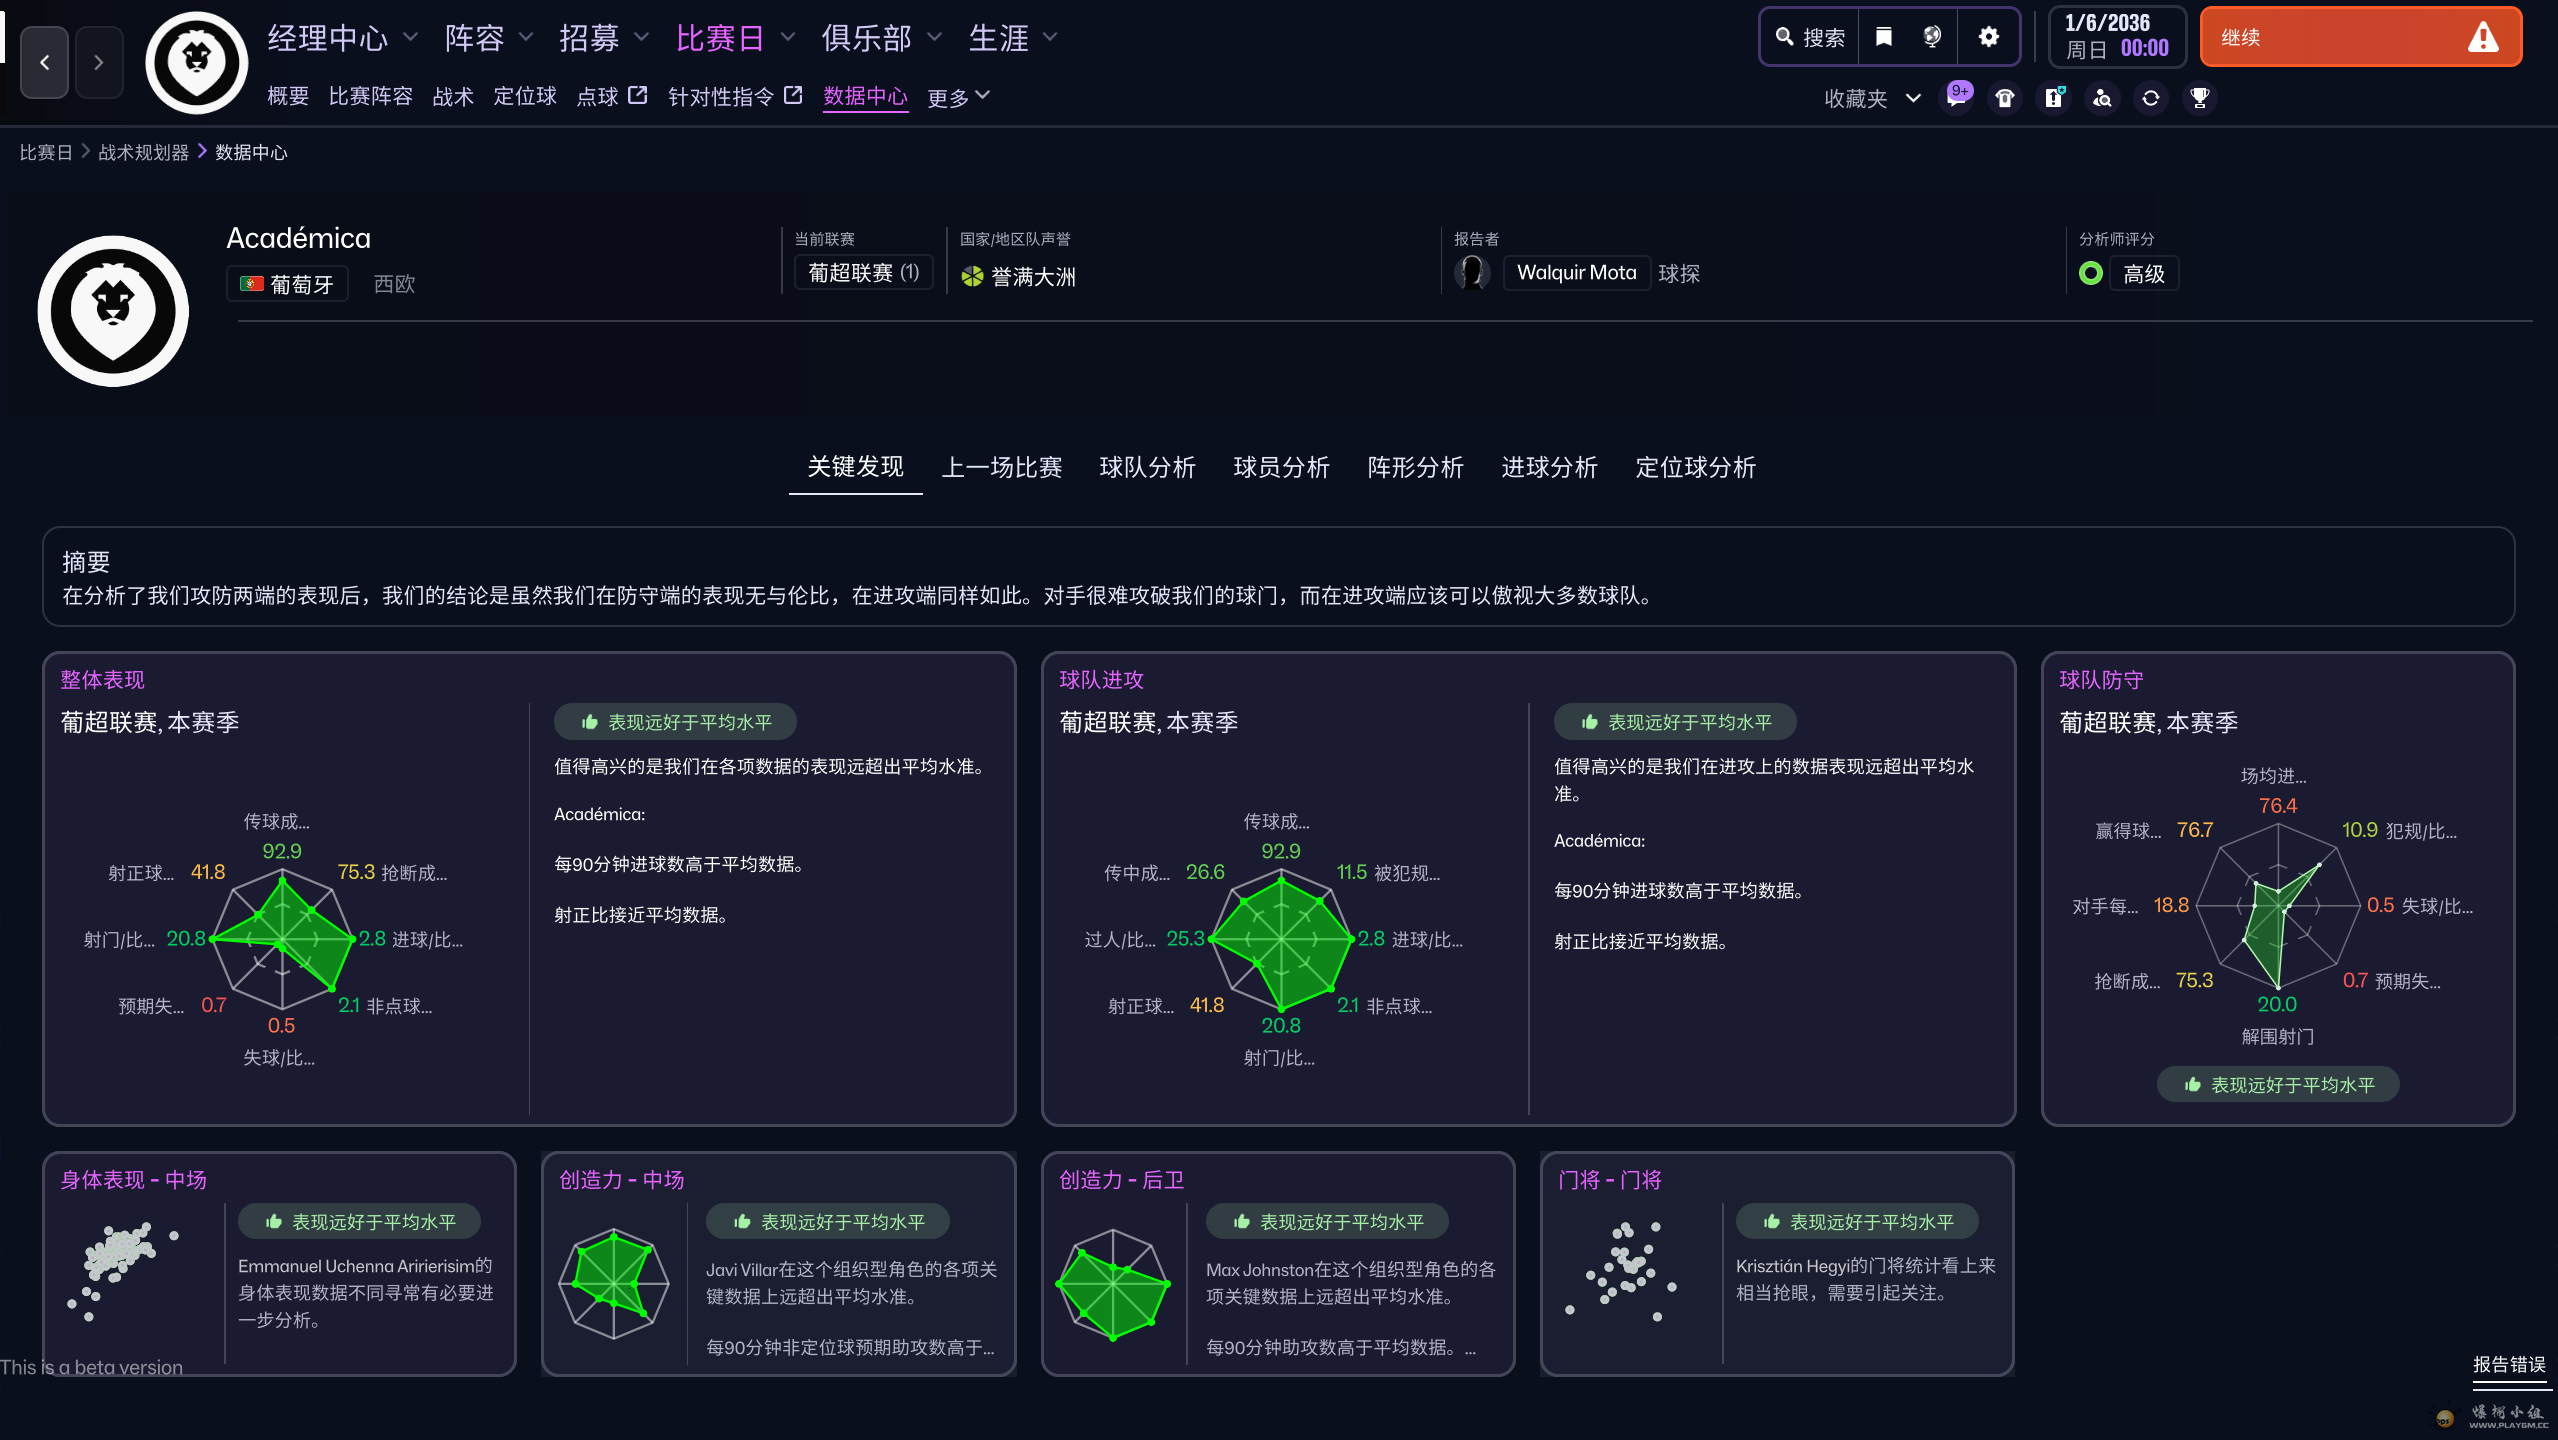Click the world globe icon
The width and height of the screenshot is (2558, 1440).
tap(1932, 37)
